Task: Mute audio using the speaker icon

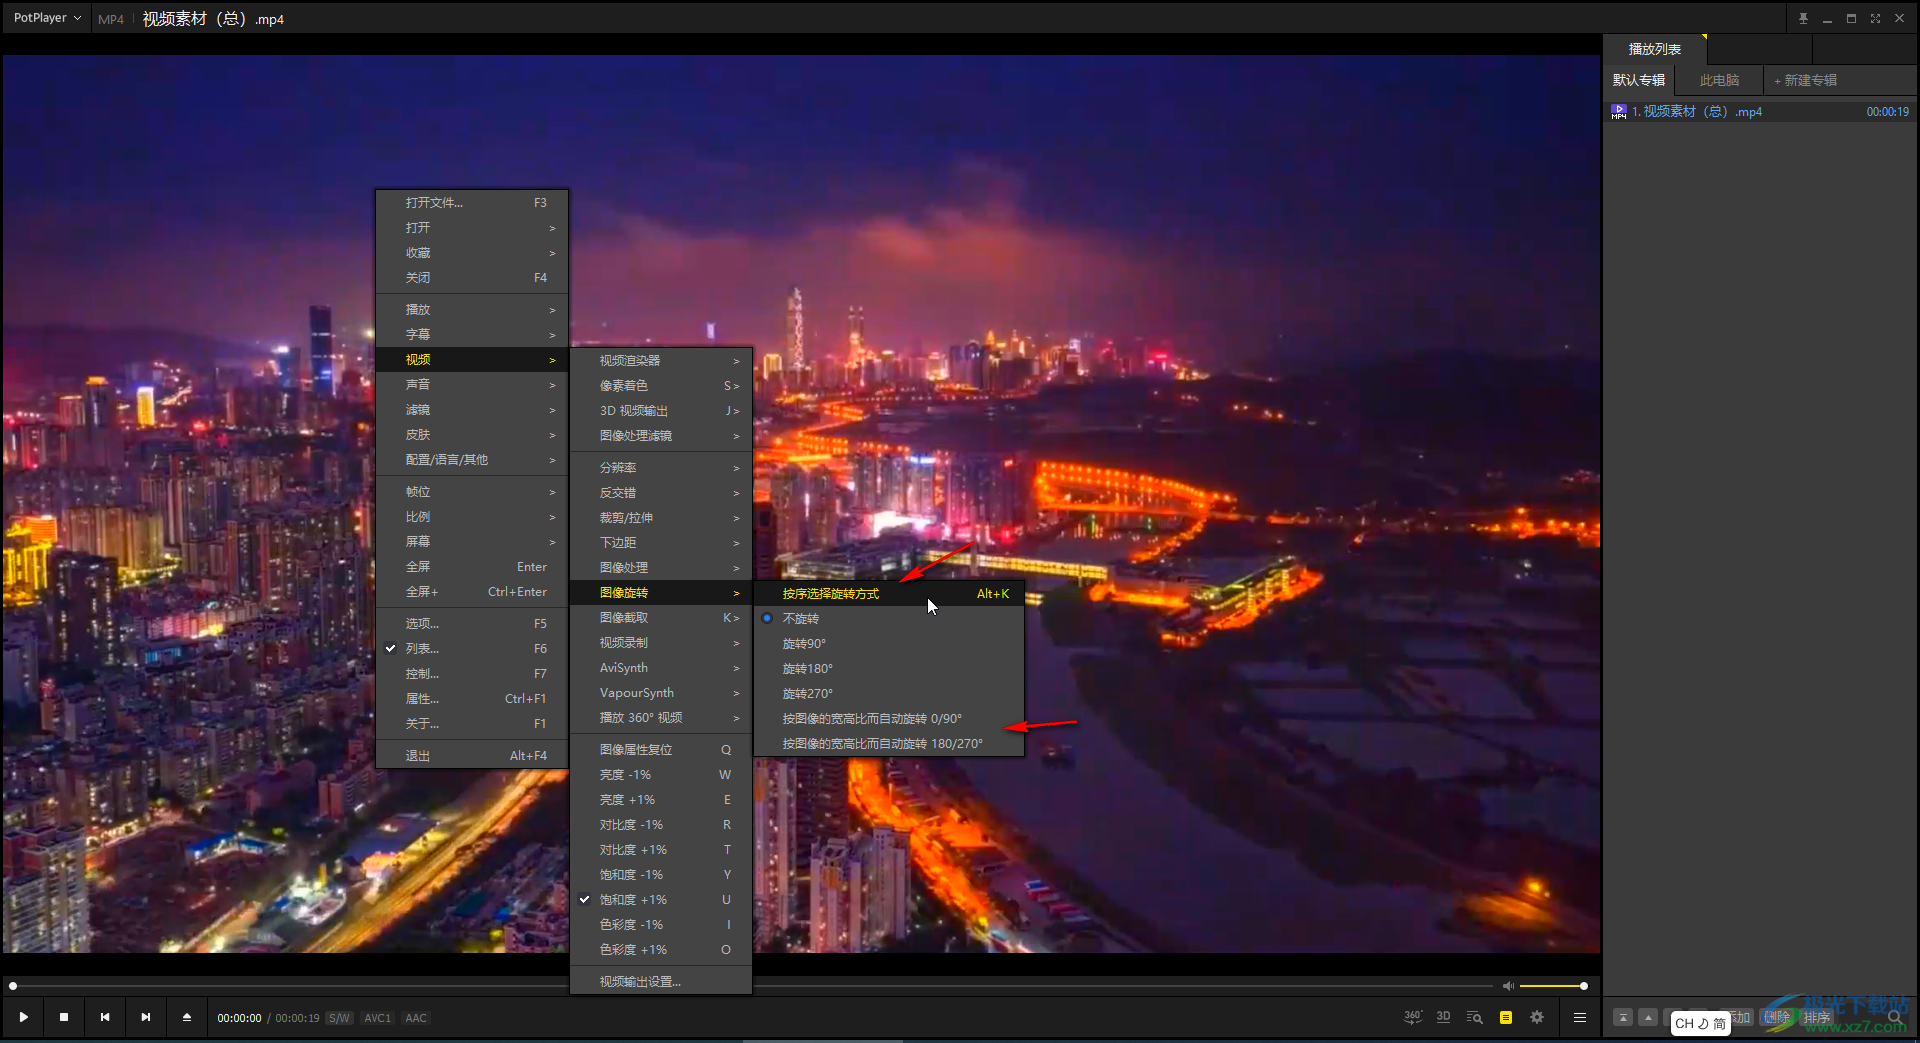Action: coord(1508,986)
